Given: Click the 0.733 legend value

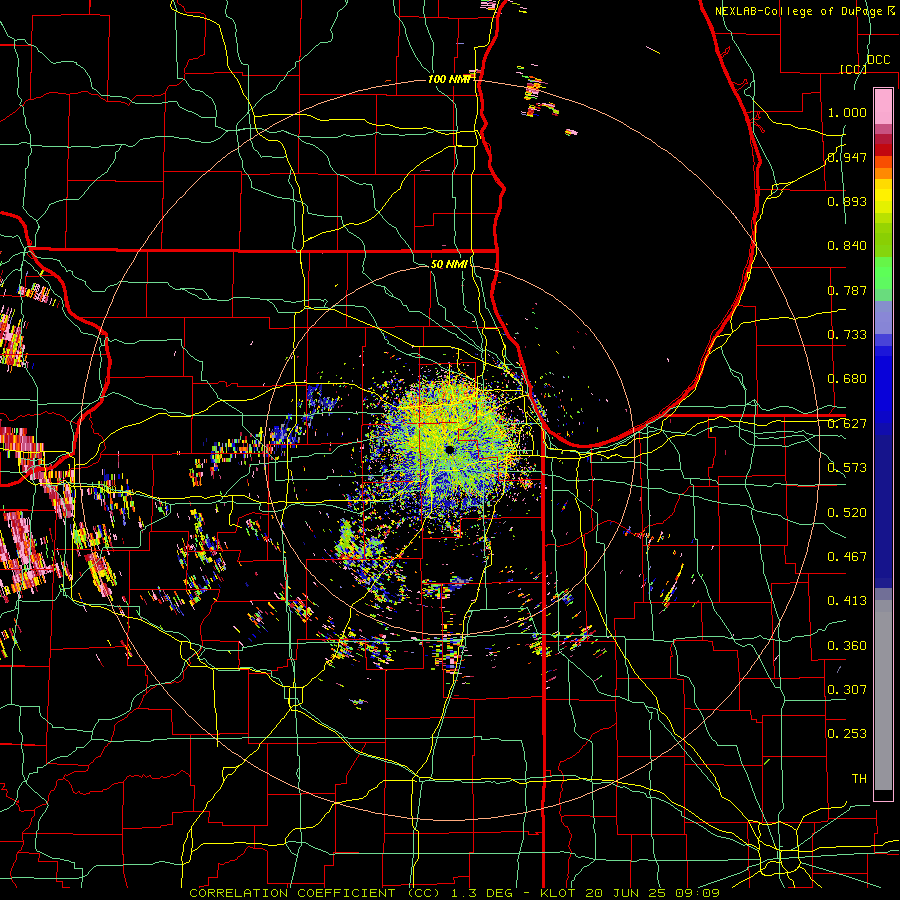Looking at the screenshot, I should 847,335.
